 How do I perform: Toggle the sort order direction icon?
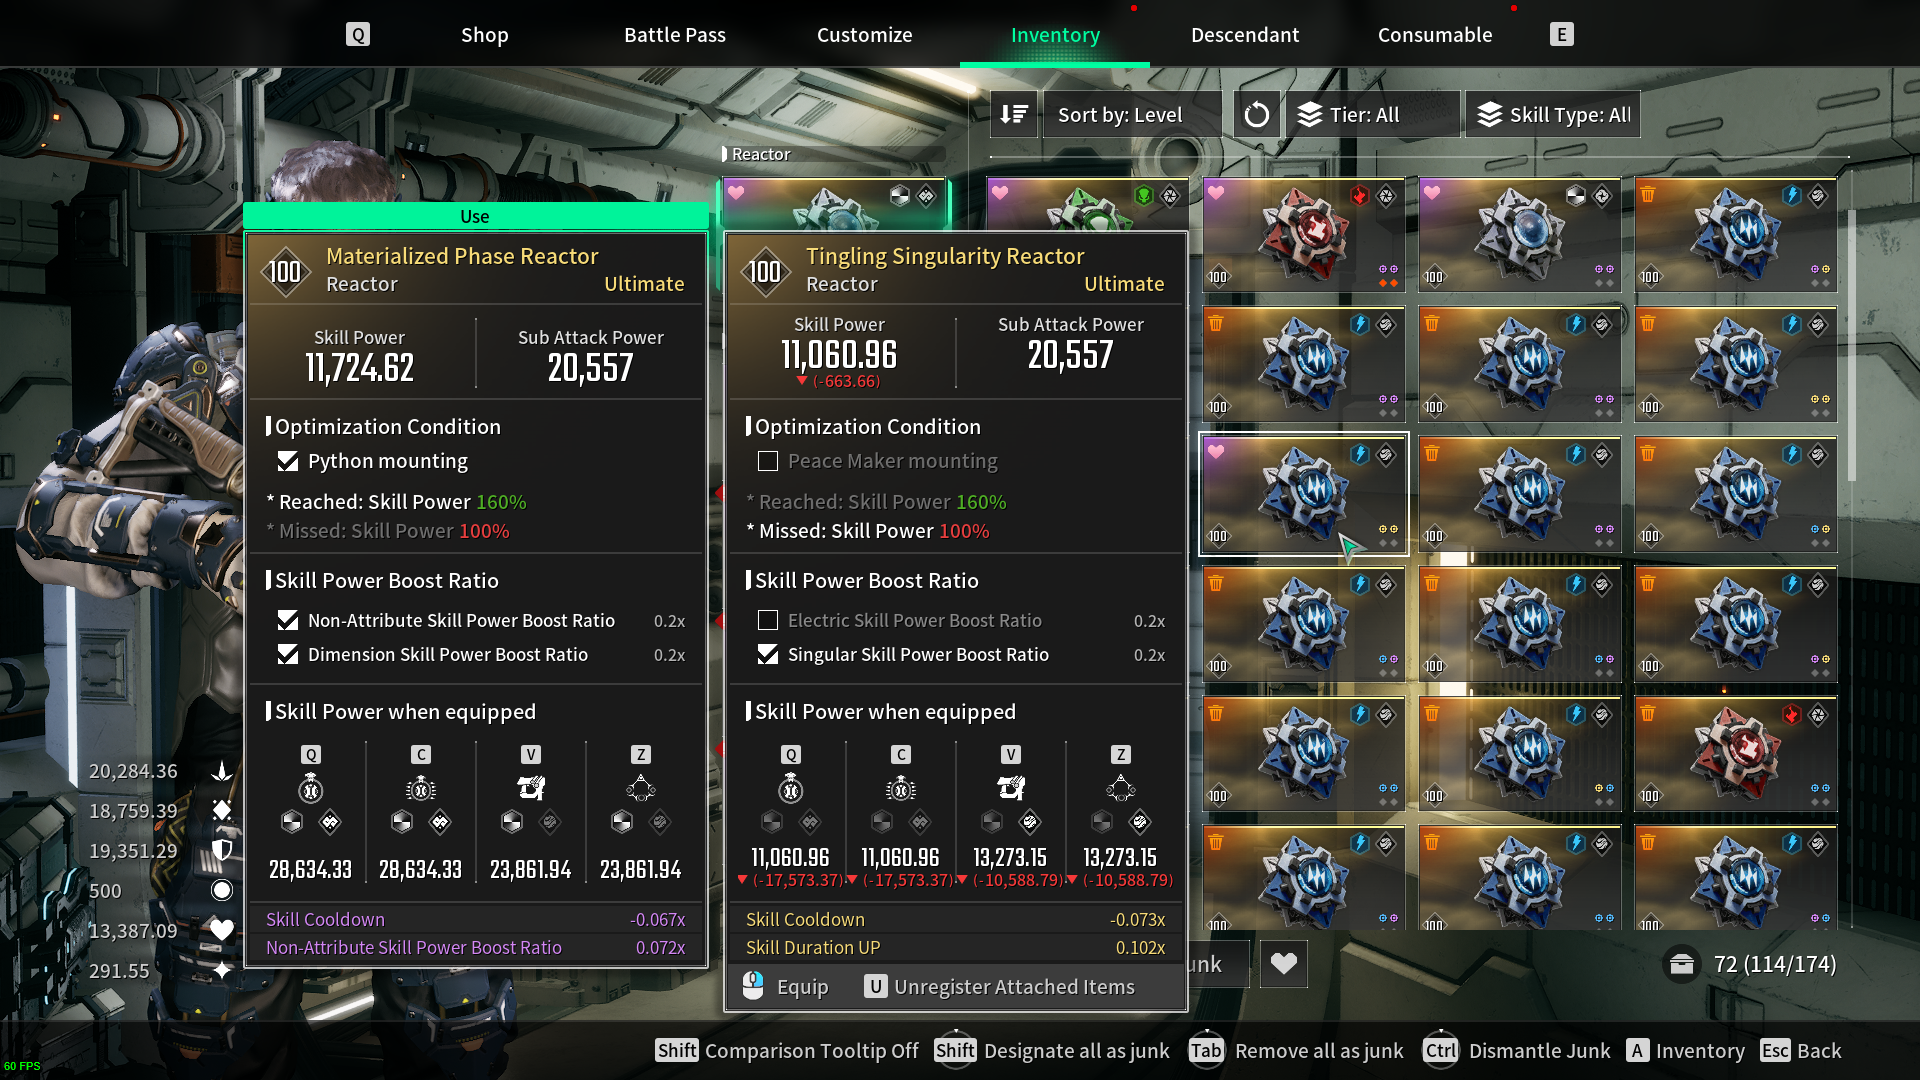(x=1014, y=115)
